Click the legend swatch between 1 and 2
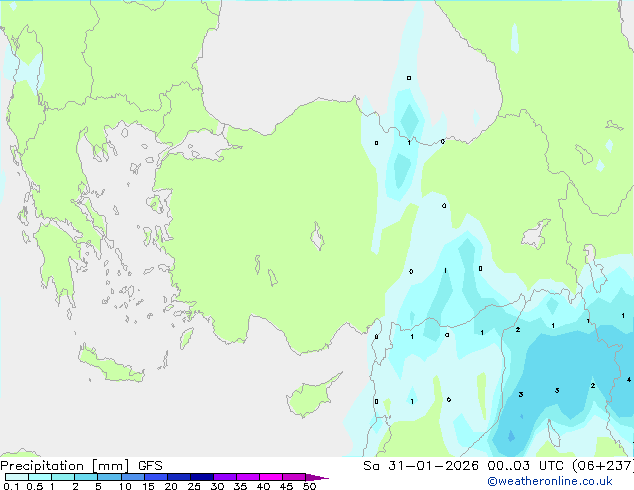Viewport: 634px width, 490px height. (x=63, y=477)
